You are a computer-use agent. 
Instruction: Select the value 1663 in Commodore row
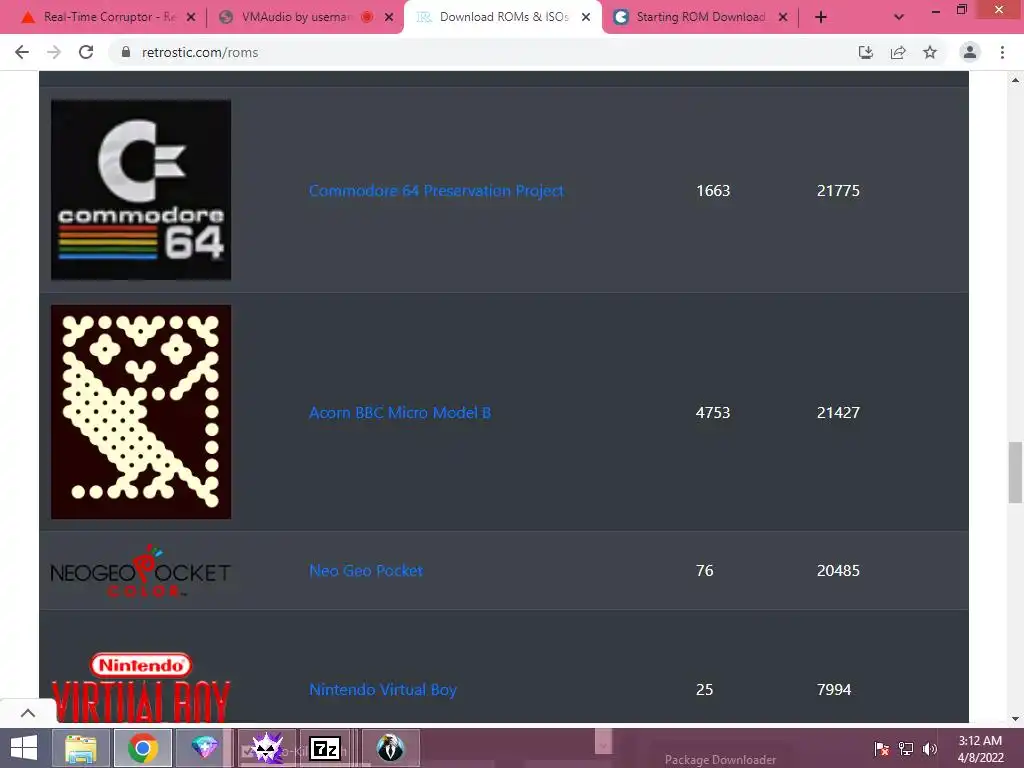(713, 191)
